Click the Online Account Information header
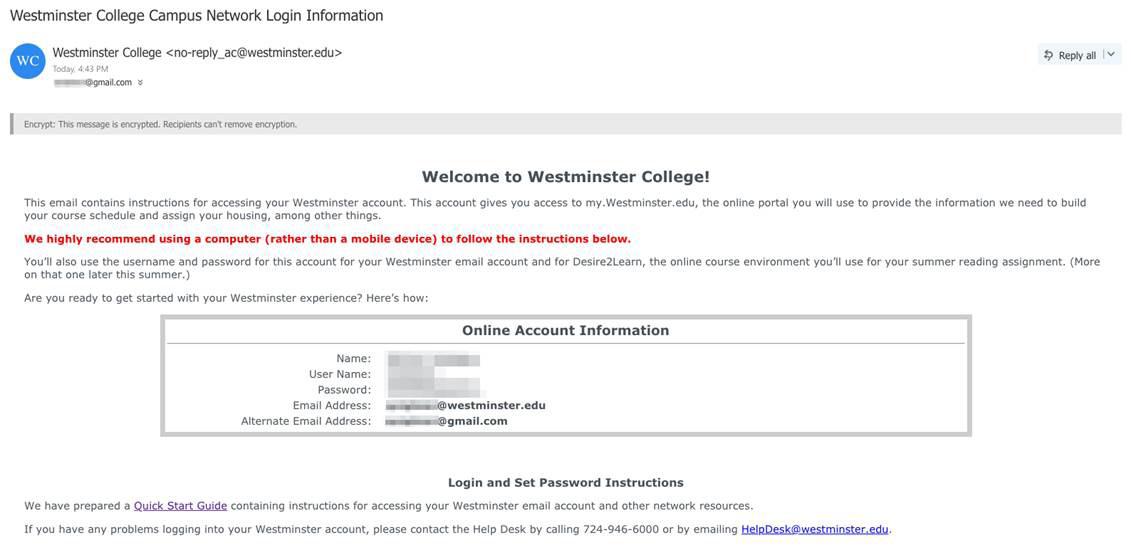 click(x=565, y=331)
